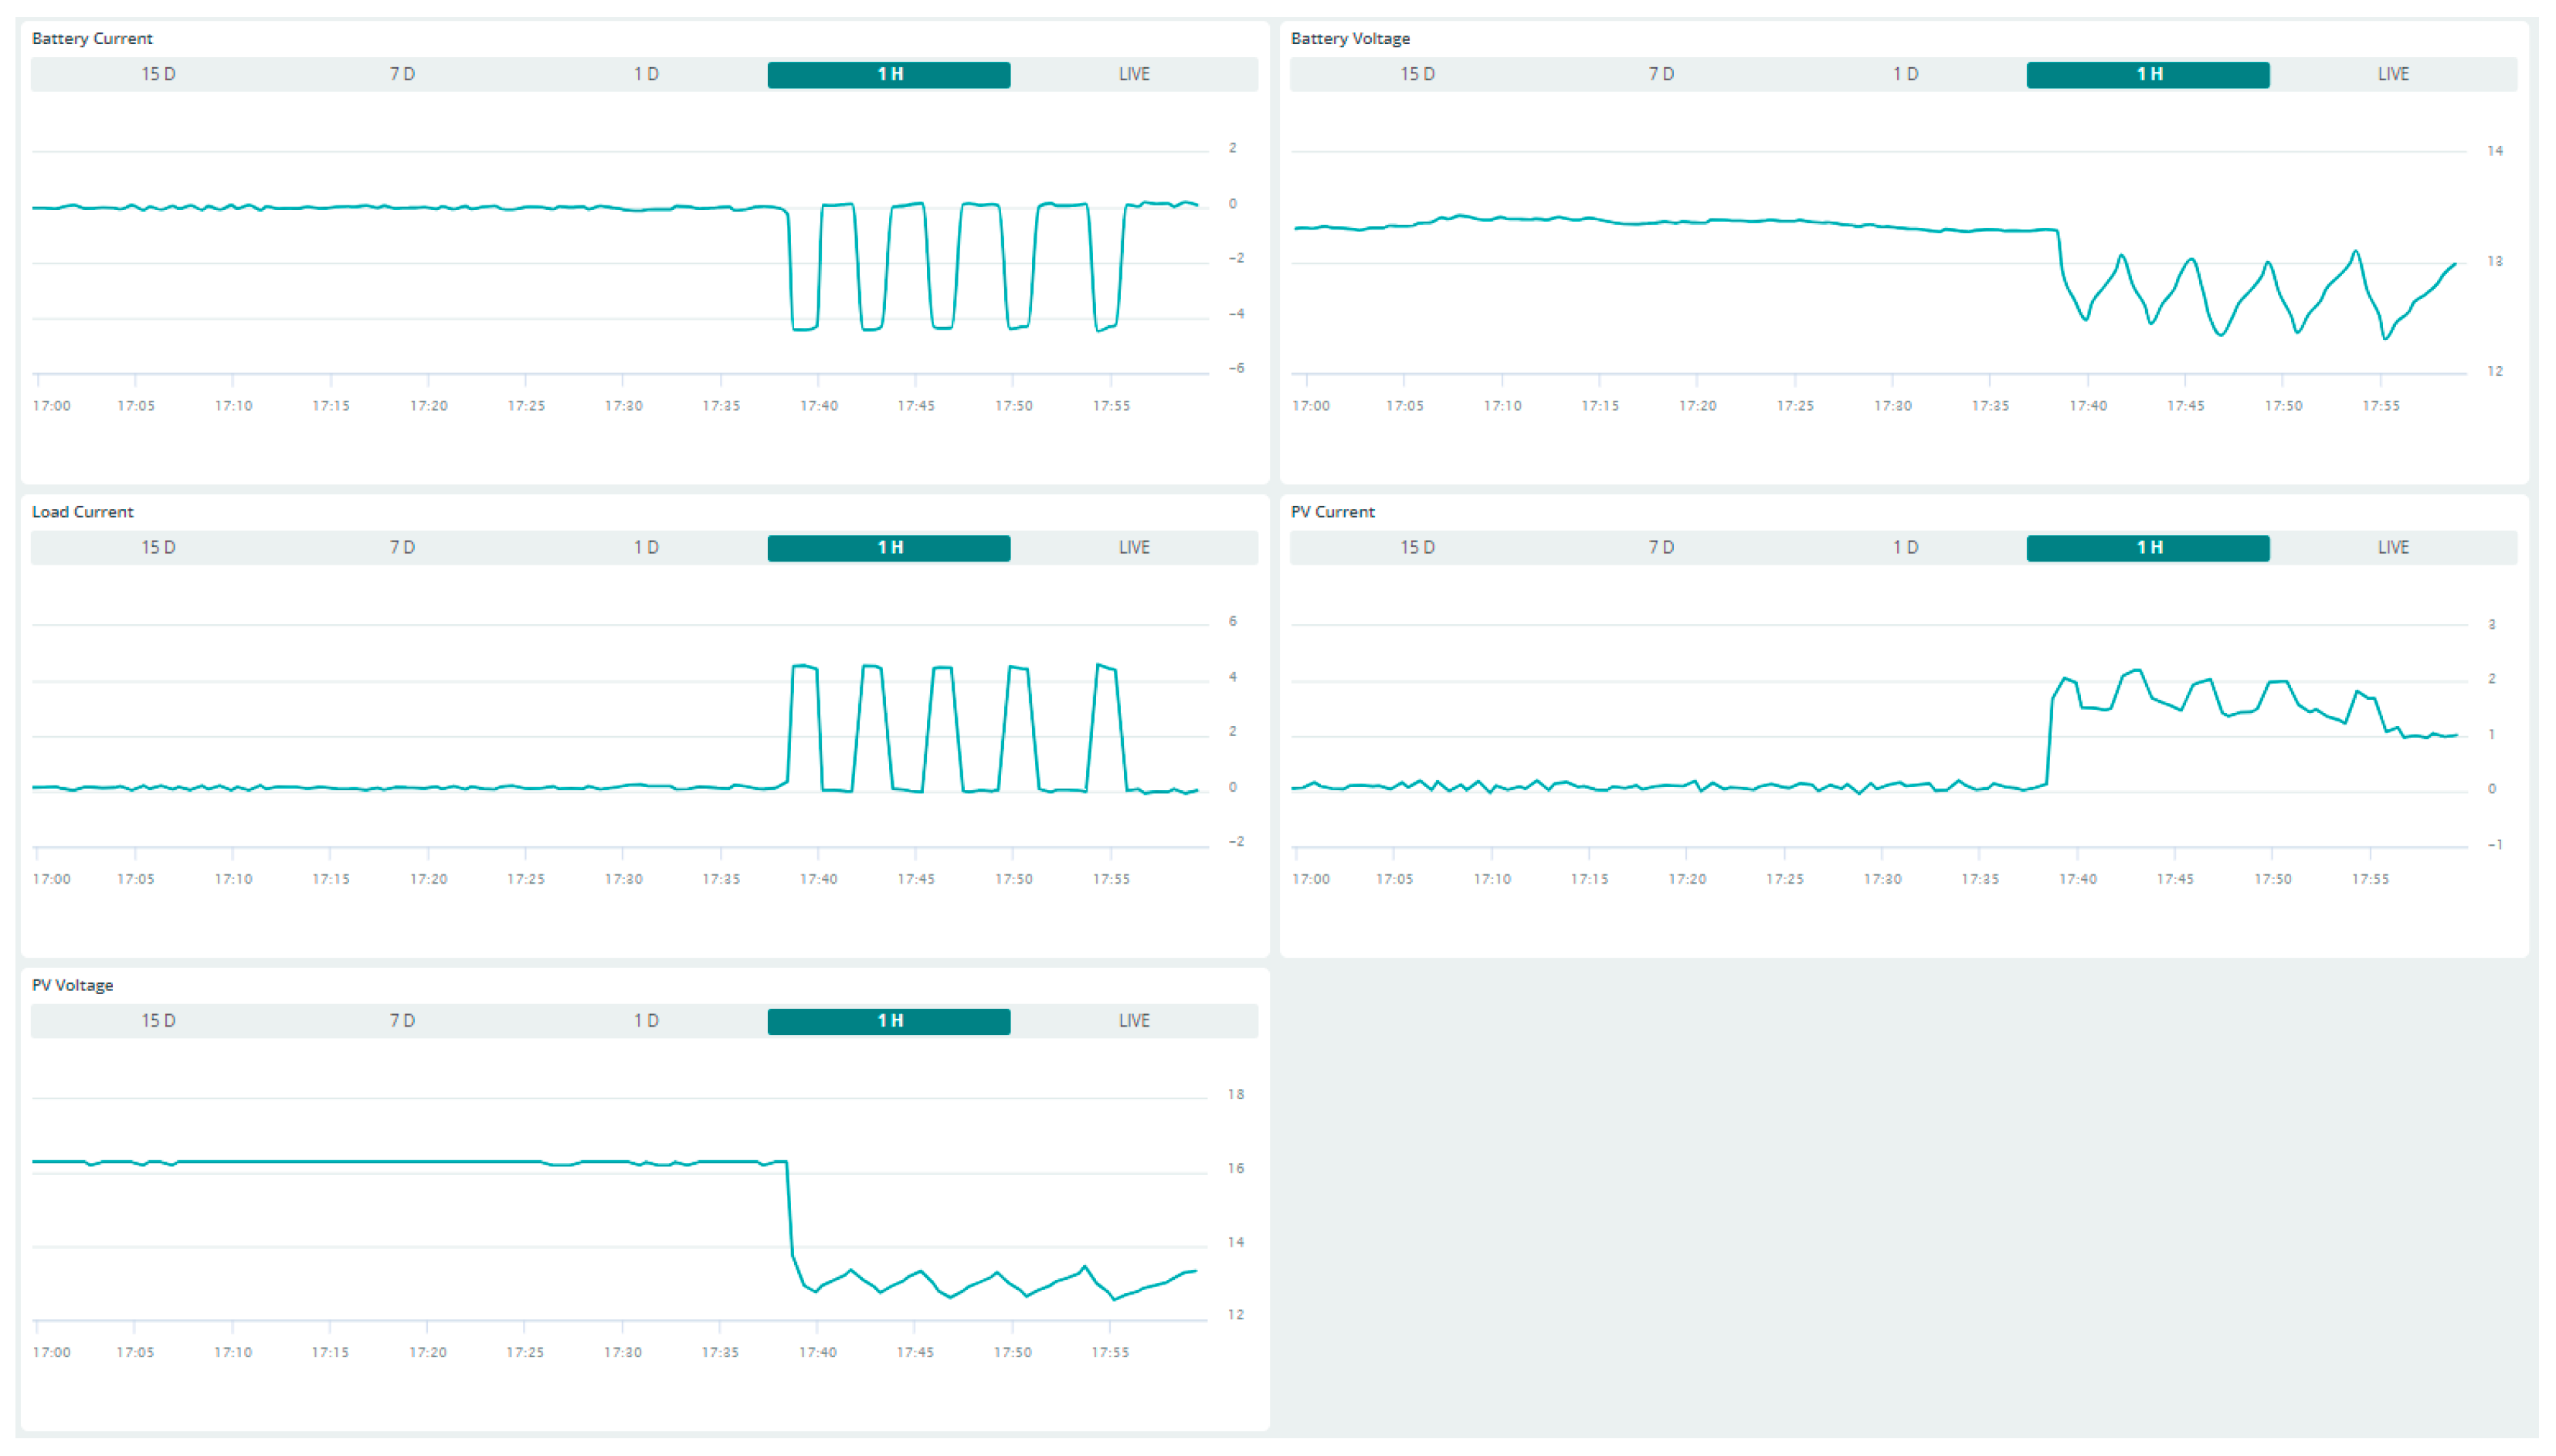Select 1 D range on Load Current

pyautogui.click(x=646, y=547)
